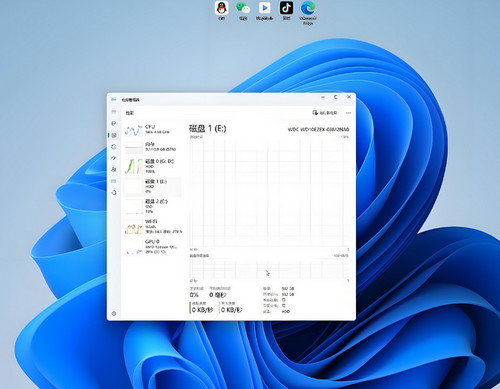The width and height of the screenshot is (500, 389).
Task: Click the HDD type value in disk details
Action: (x=286, y=311)
